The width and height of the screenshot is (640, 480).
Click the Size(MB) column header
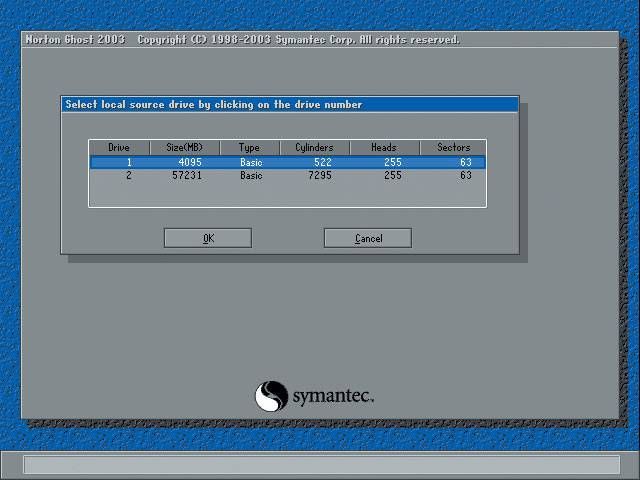coord(185,147)
